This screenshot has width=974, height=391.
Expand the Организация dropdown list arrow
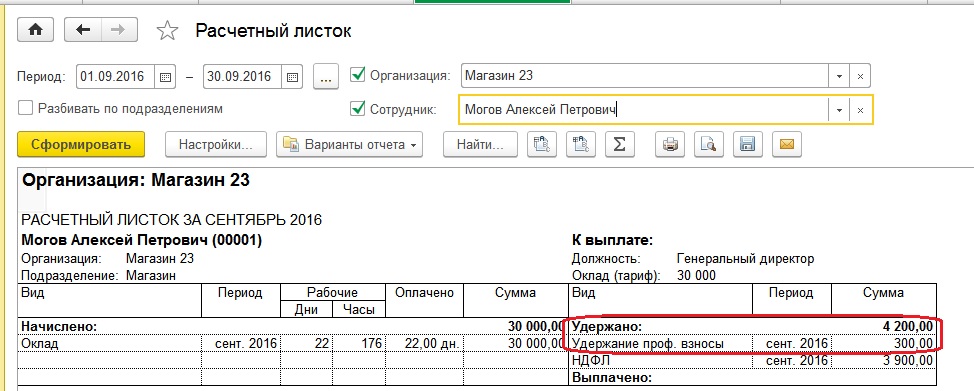click(x=839, y=76)
